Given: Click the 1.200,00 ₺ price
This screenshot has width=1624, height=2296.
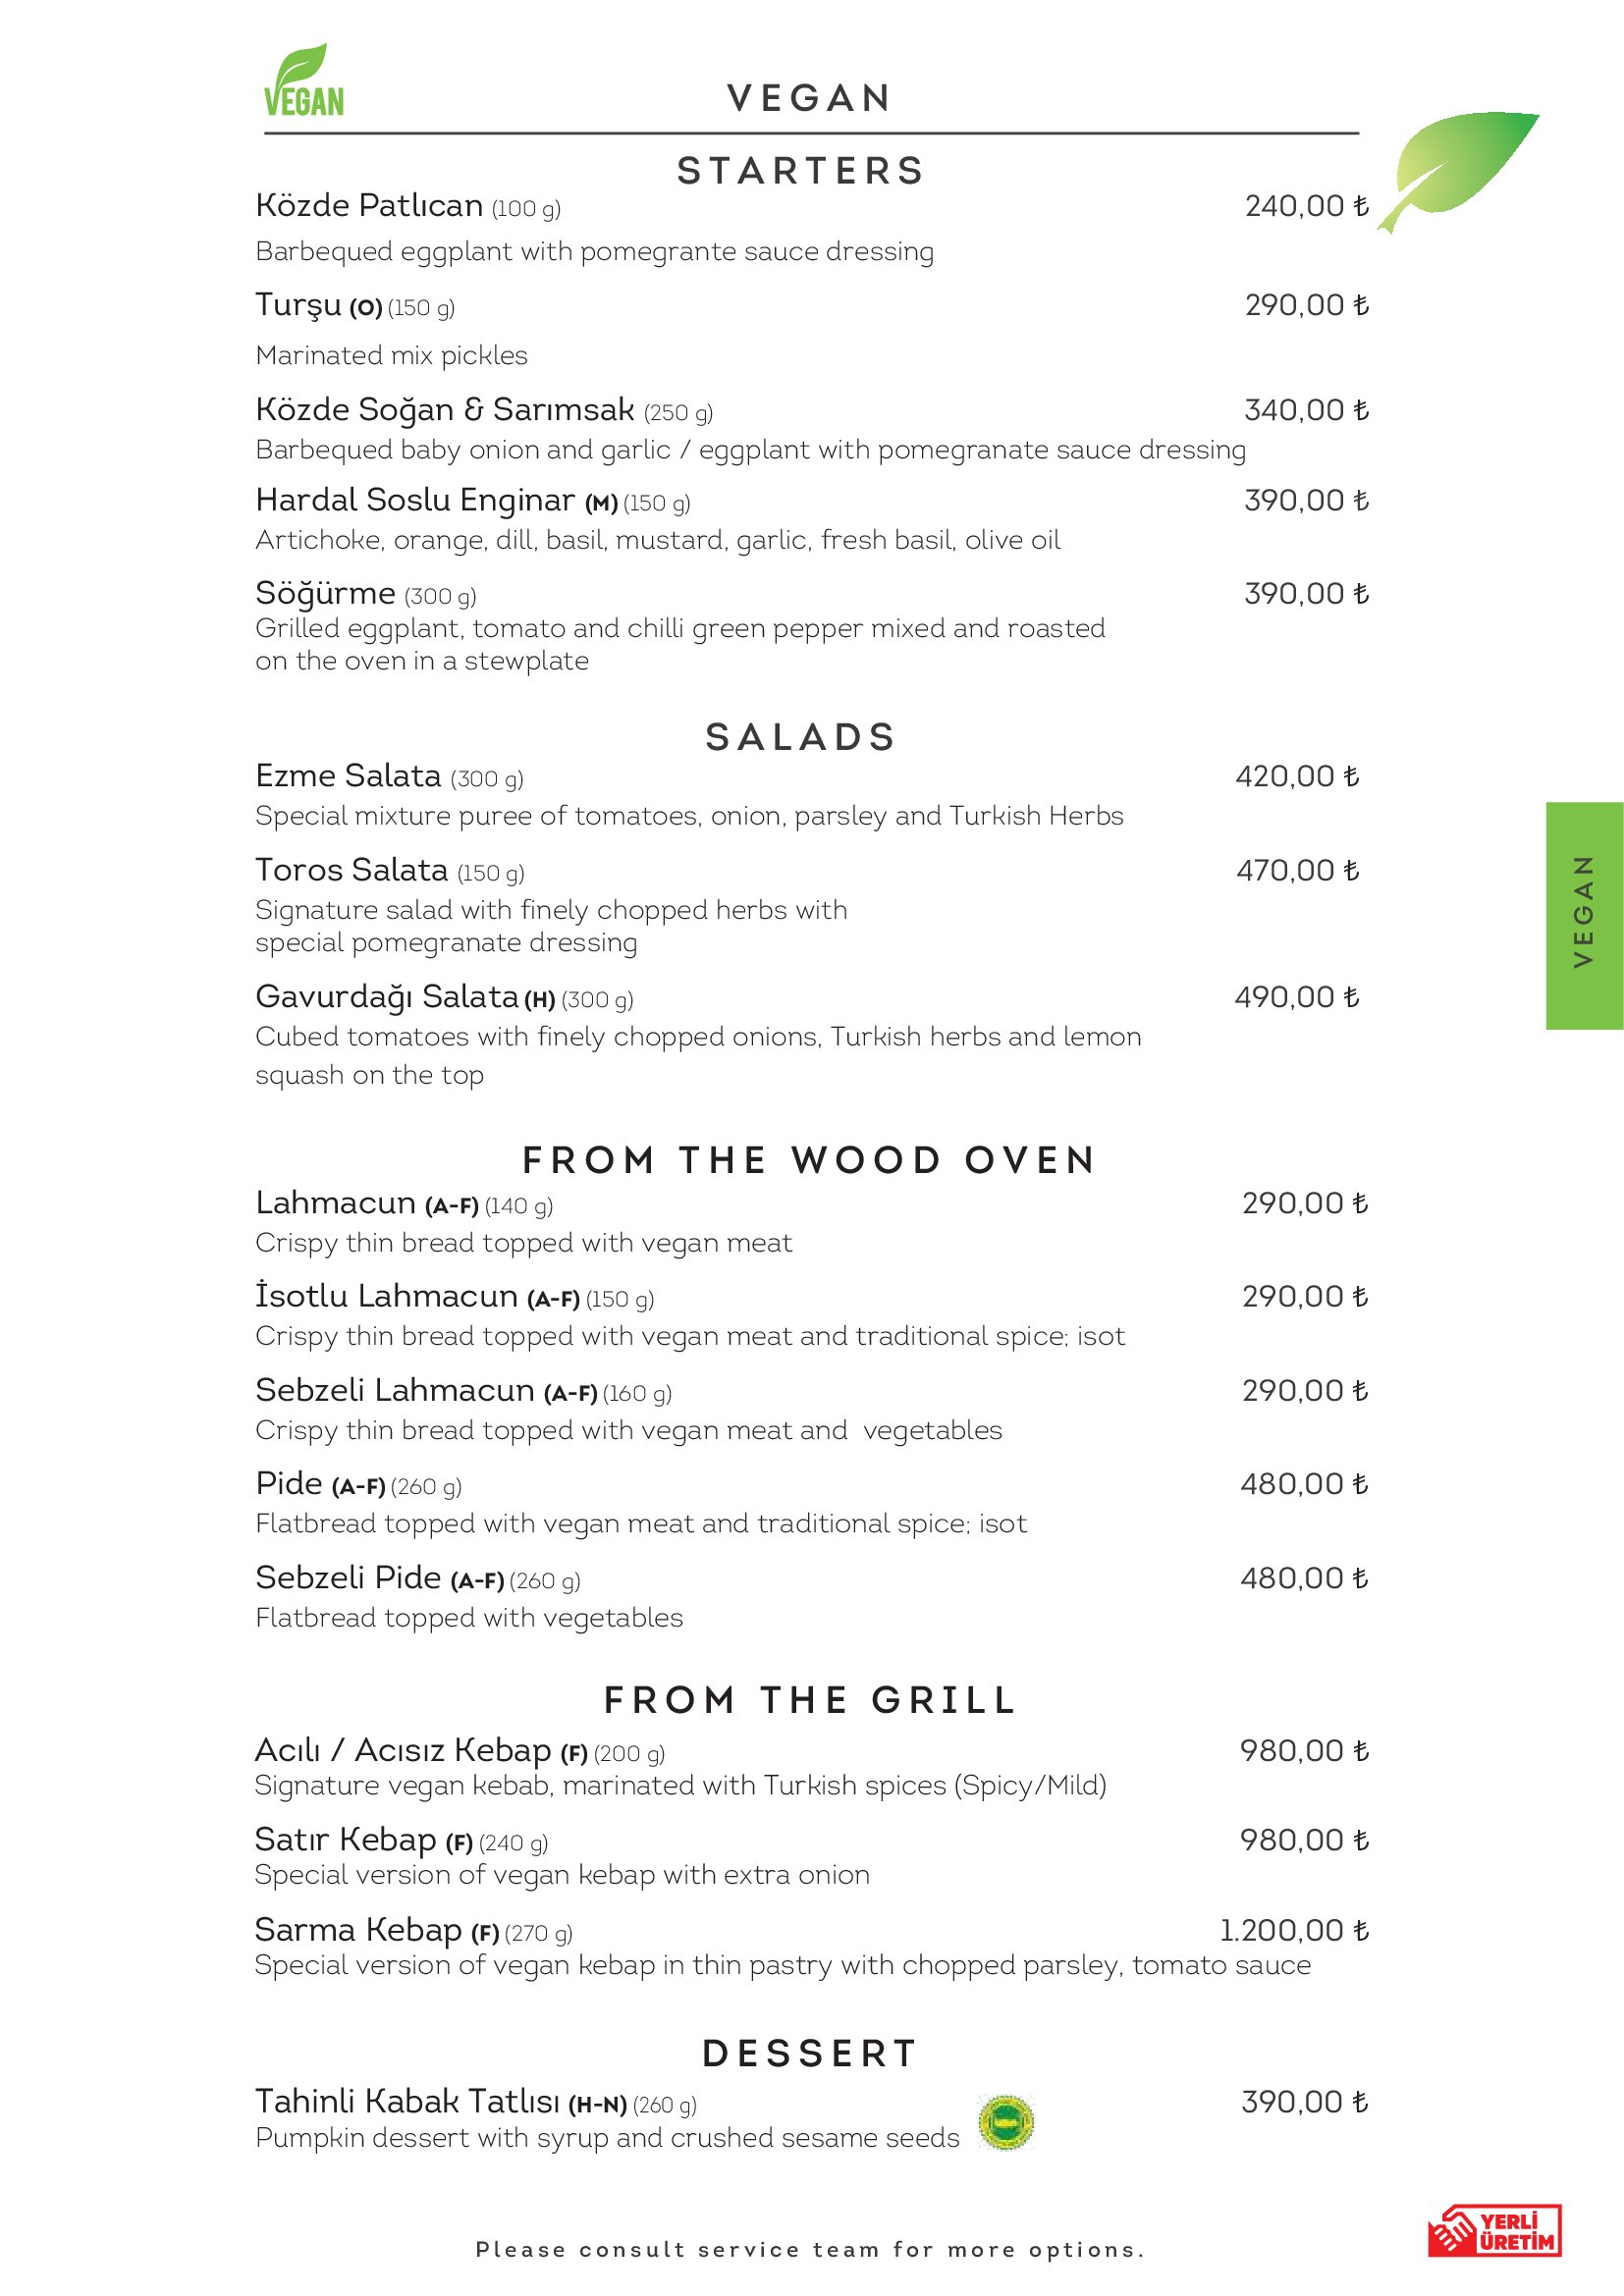Looking at the screenshot, I should tap(1293, 1930).
